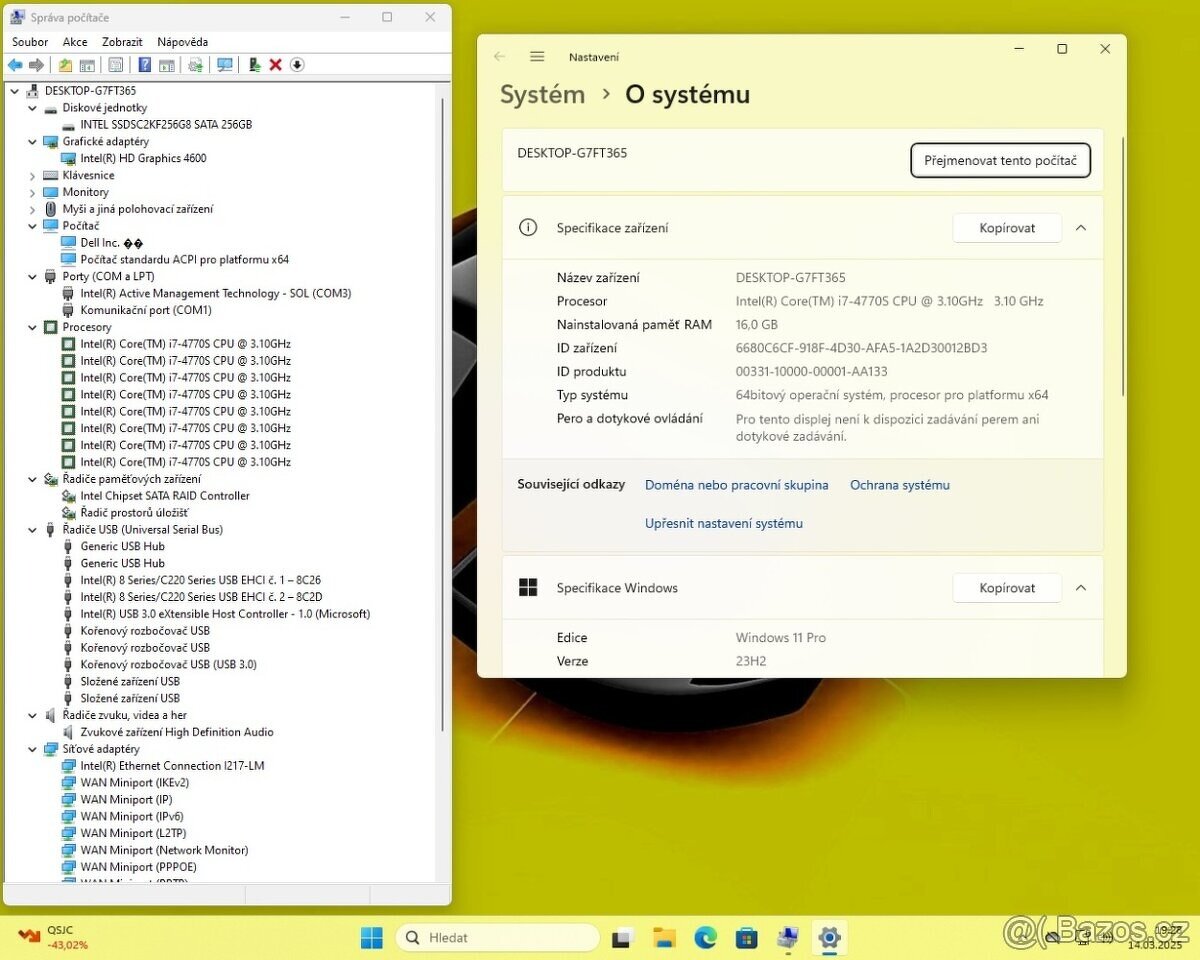Click Kopírovat next to Specifikace Windows

(x=1007, y=588)
